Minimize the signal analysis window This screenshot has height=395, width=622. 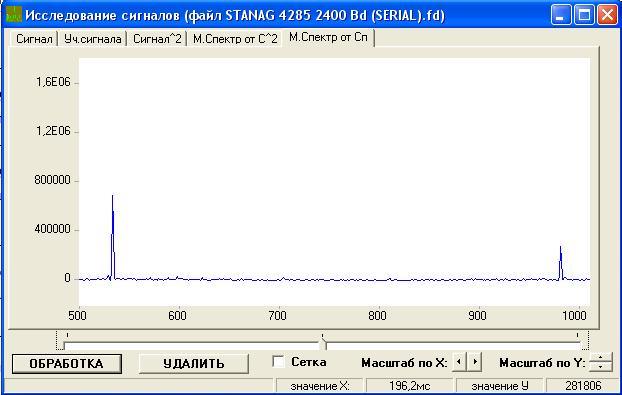pyautogui.click(x=561, y=15)
